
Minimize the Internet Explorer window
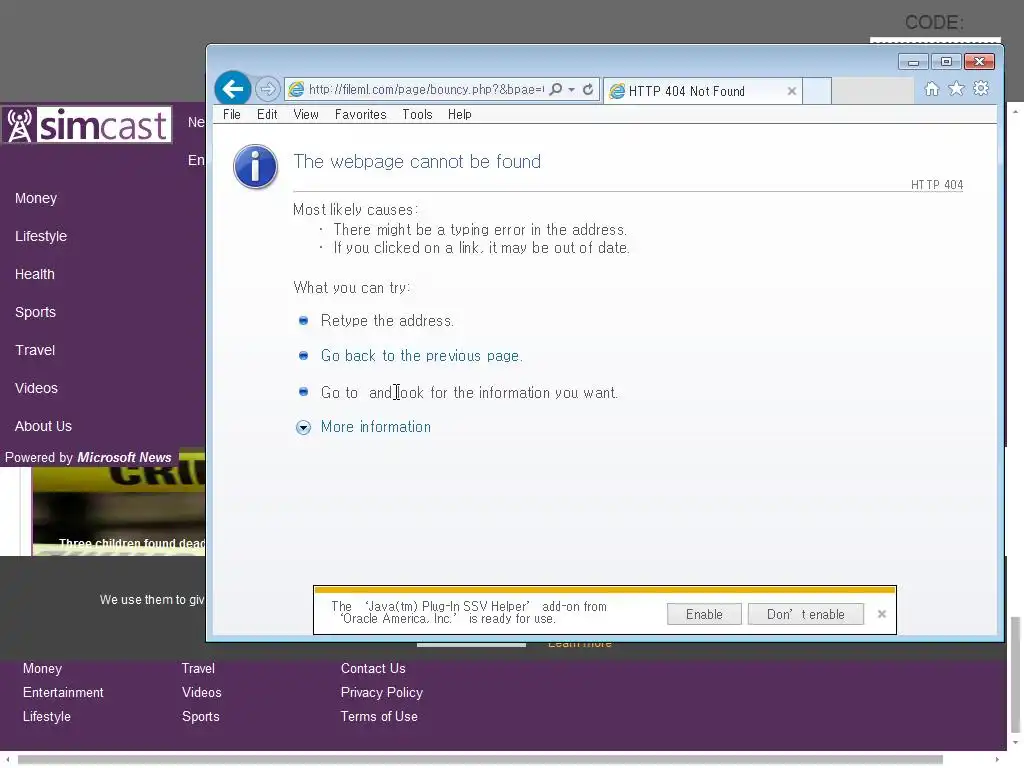point(913,62)
